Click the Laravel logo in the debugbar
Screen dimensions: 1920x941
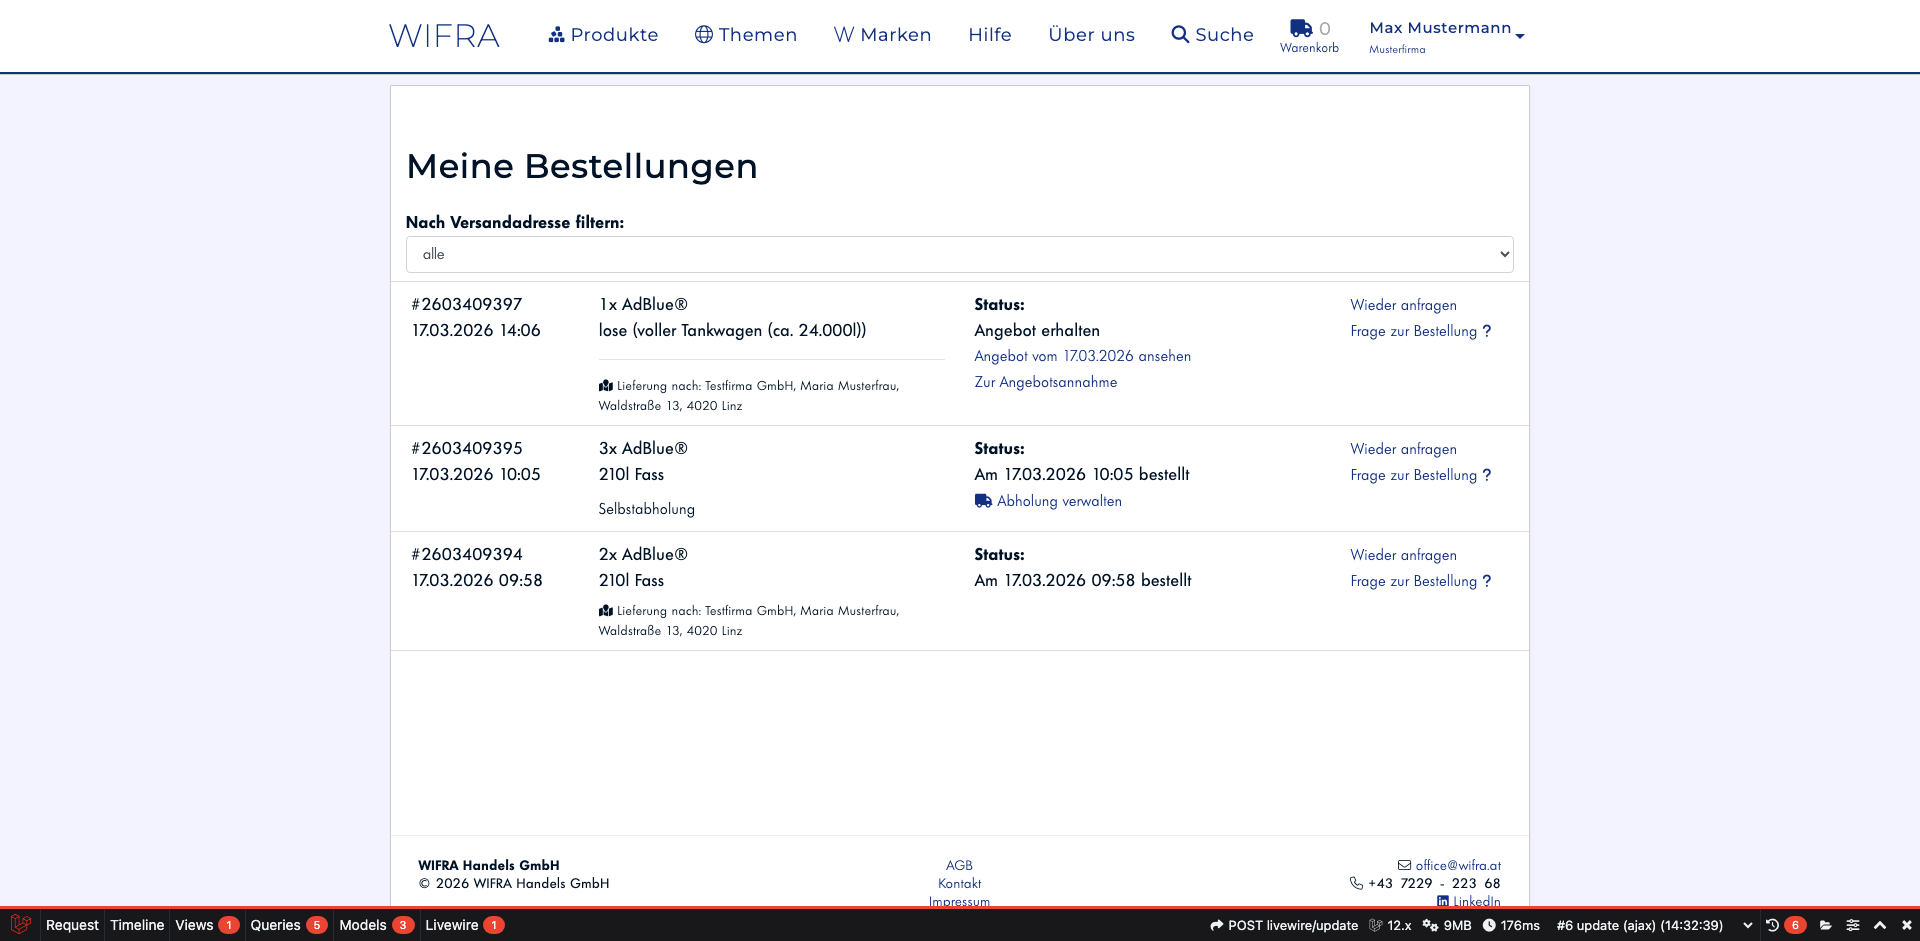point(20,925)
